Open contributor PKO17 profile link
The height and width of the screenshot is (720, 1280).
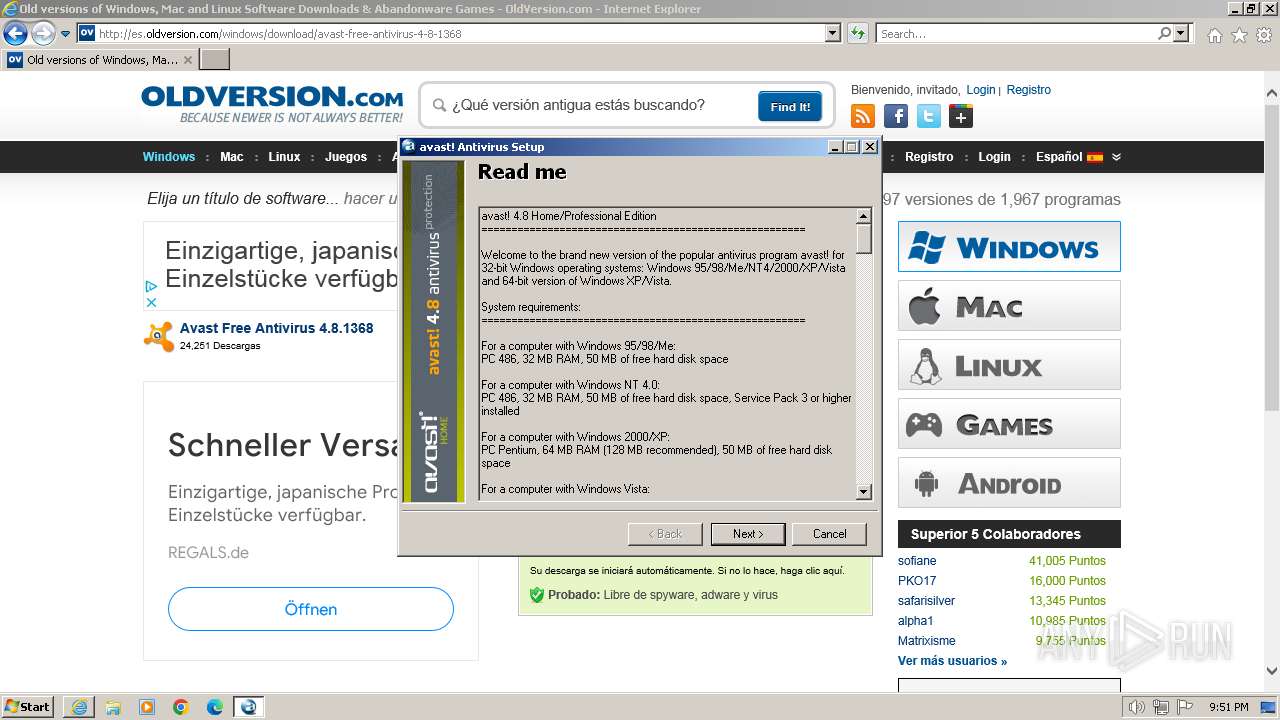[917, 581]
